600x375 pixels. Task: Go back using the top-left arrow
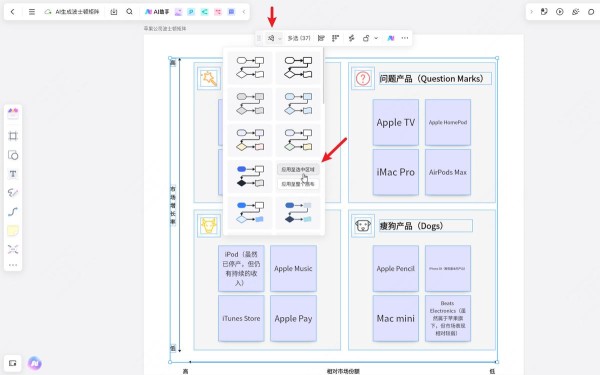click(13, 12)
